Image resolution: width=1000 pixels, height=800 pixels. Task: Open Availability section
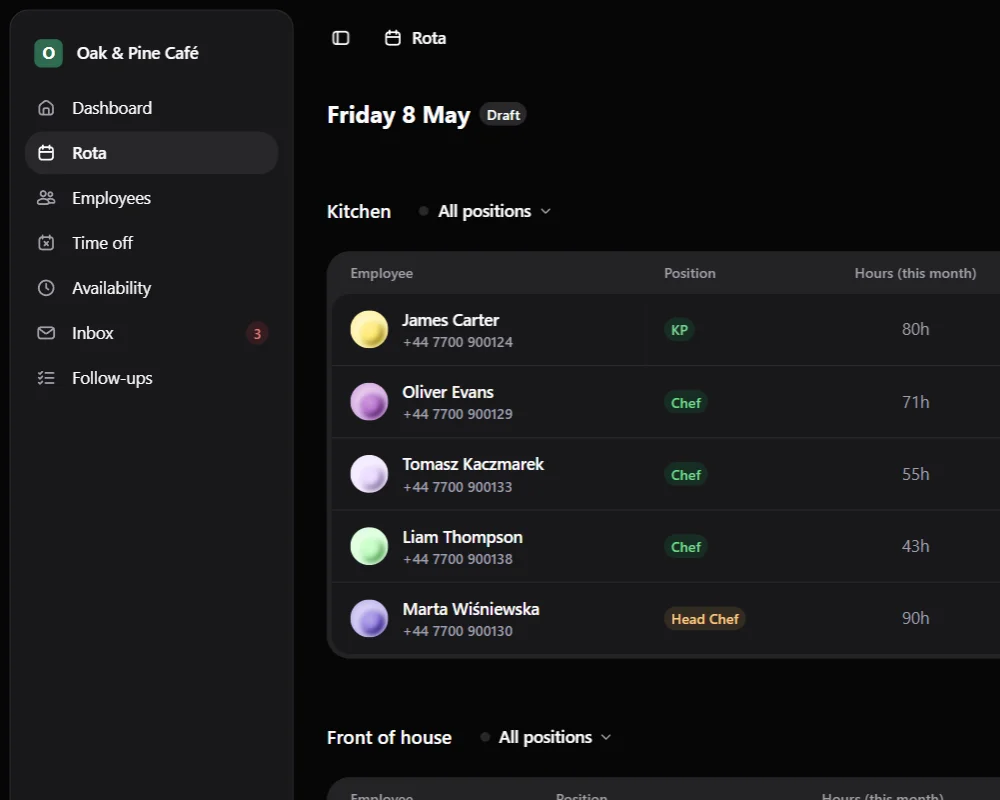click(152, 288)
